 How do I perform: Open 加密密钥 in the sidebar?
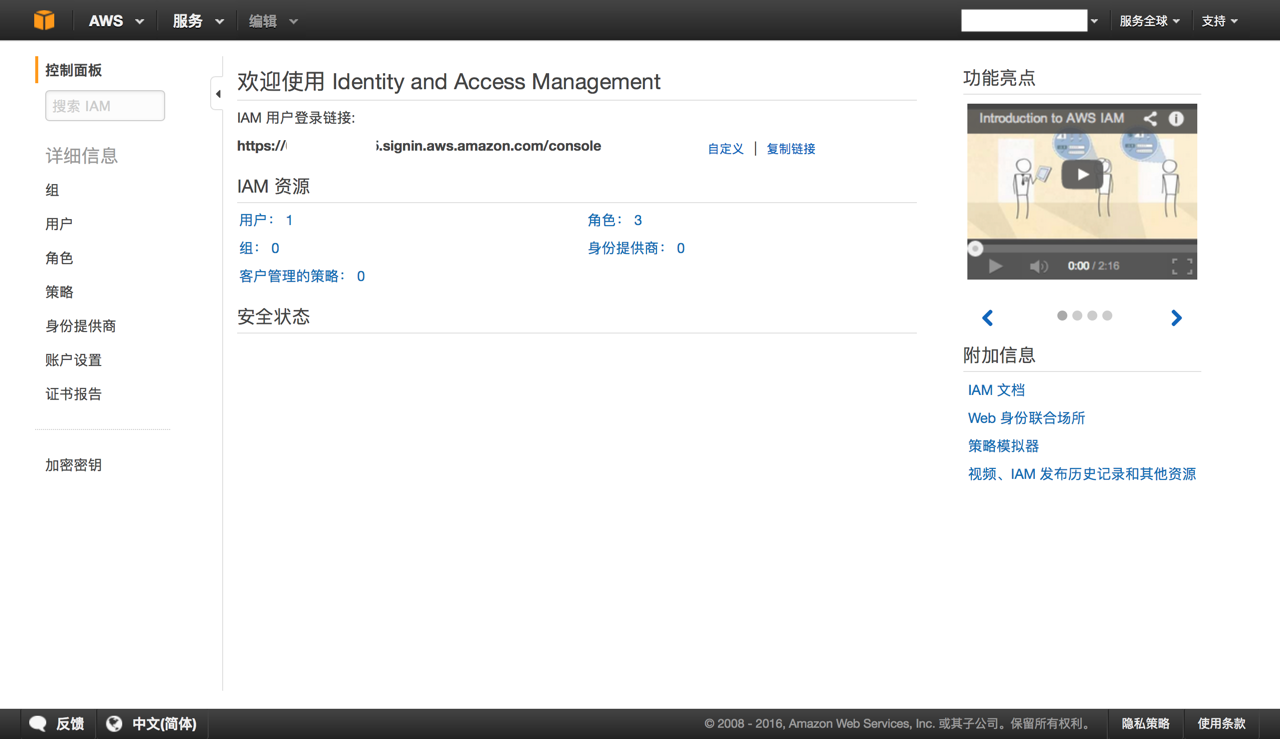(74, 465)
